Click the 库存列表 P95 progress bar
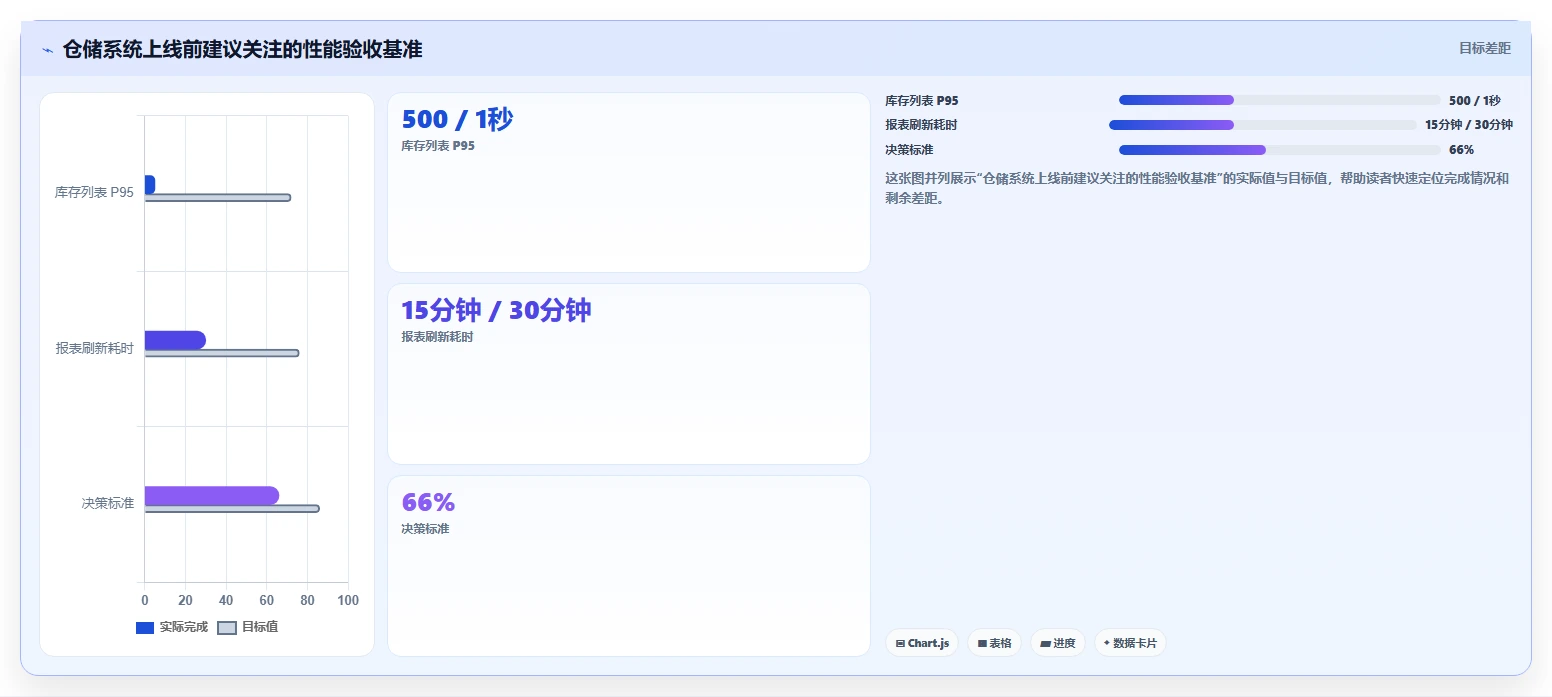Image resolution: width=1552 pixels, height=697 pixels. (1279, 100)
